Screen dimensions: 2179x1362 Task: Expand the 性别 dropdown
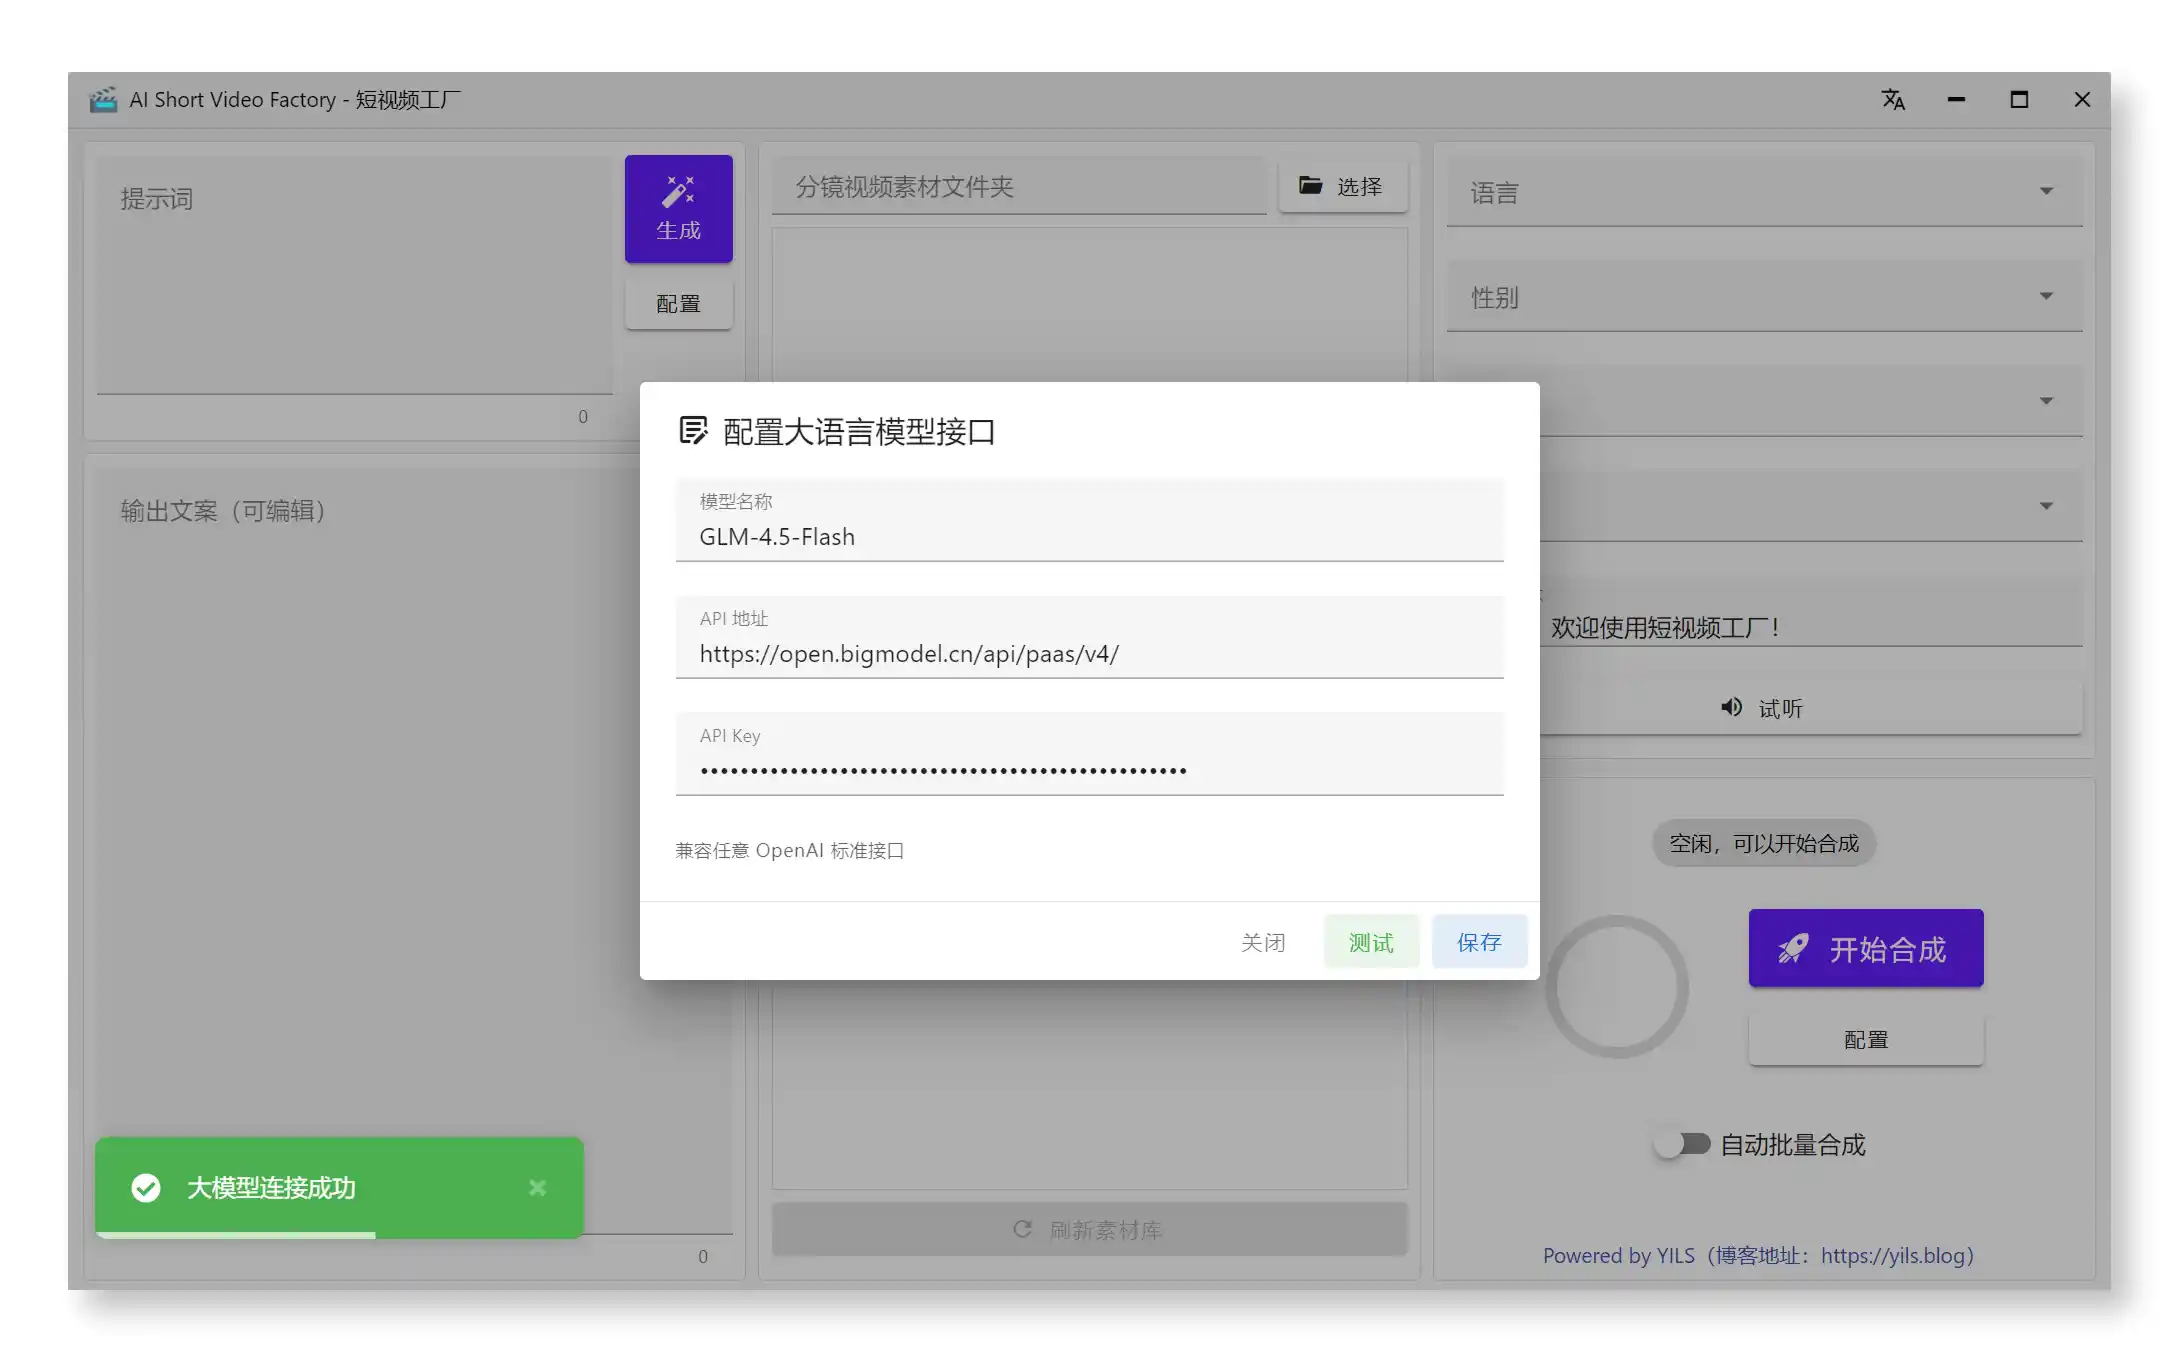click(x=1763, y=297)
